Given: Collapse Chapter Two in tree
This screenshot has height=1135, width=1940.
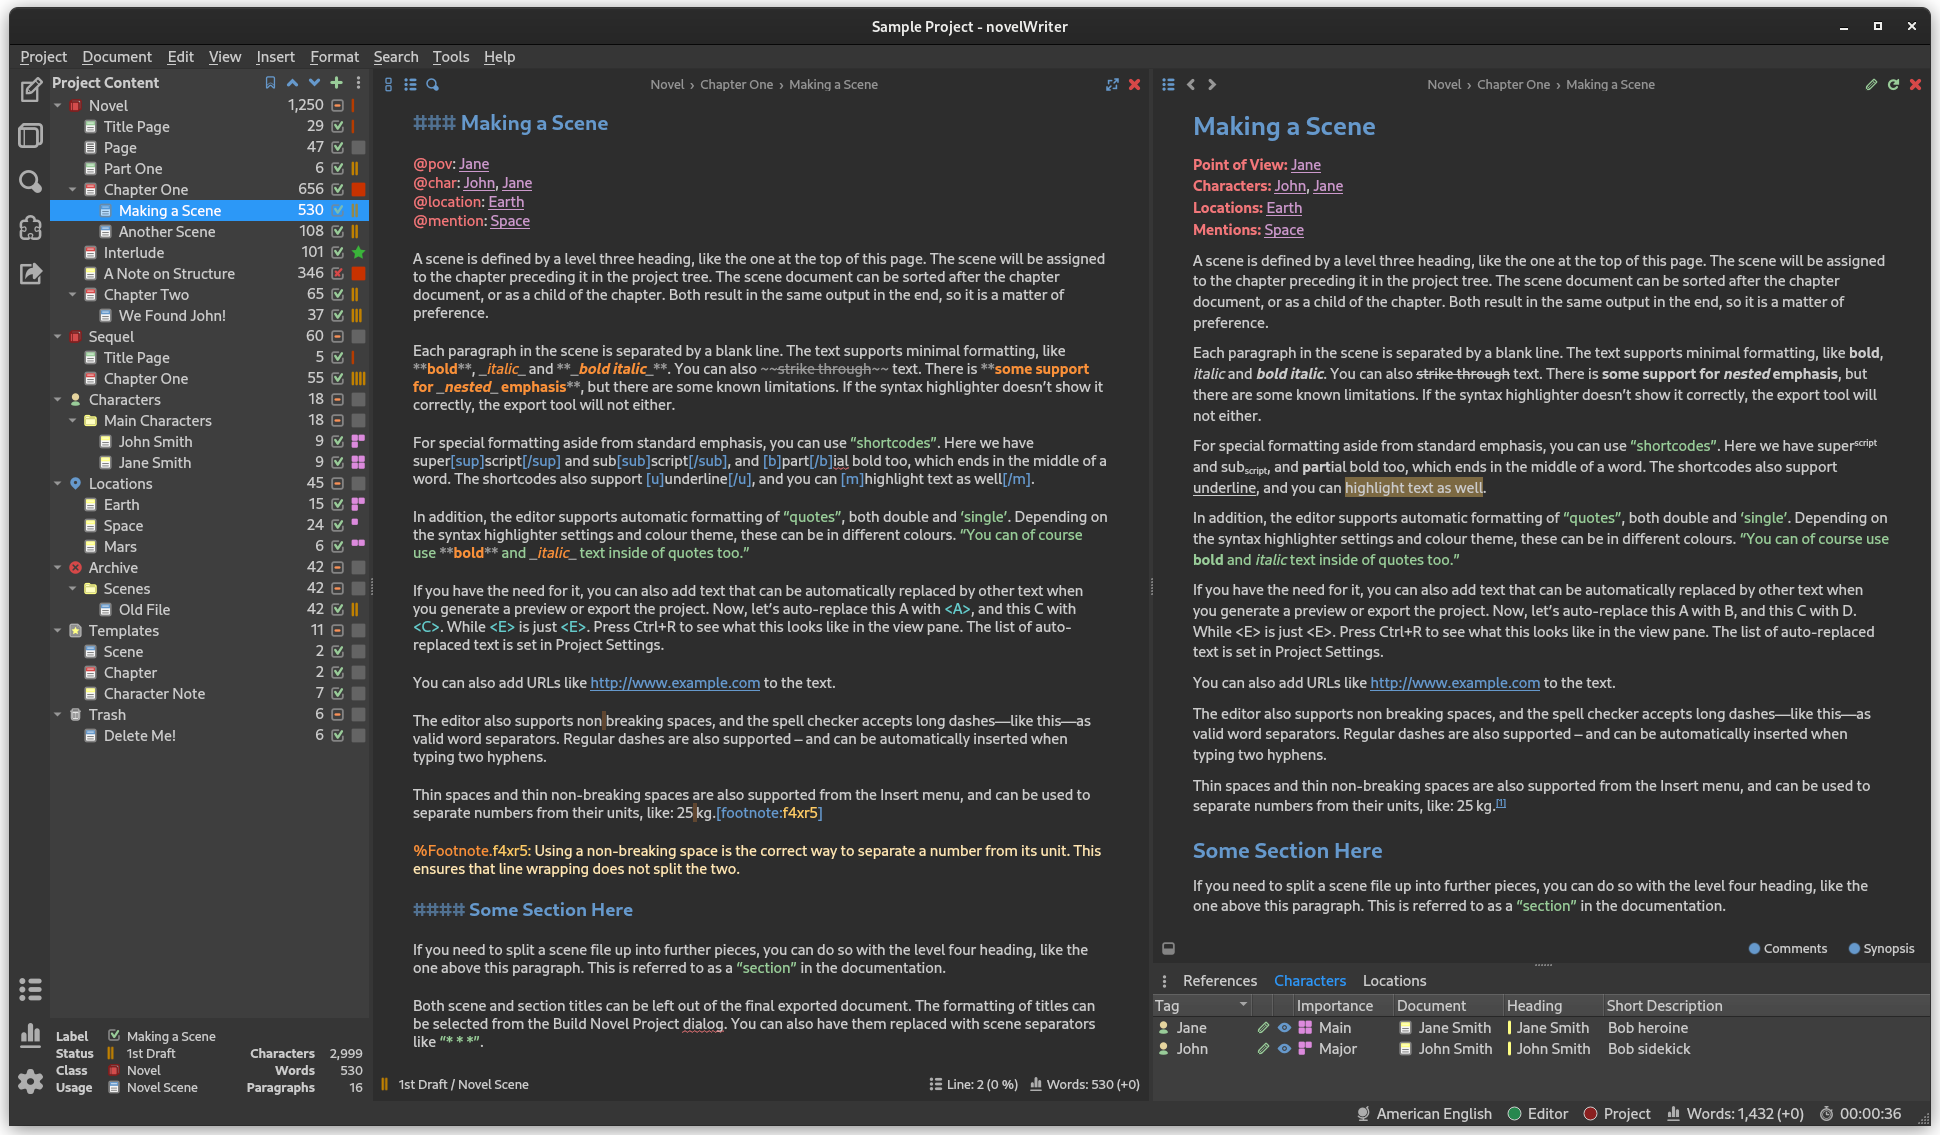Looking at the screenshot, I should coord(73,295).
